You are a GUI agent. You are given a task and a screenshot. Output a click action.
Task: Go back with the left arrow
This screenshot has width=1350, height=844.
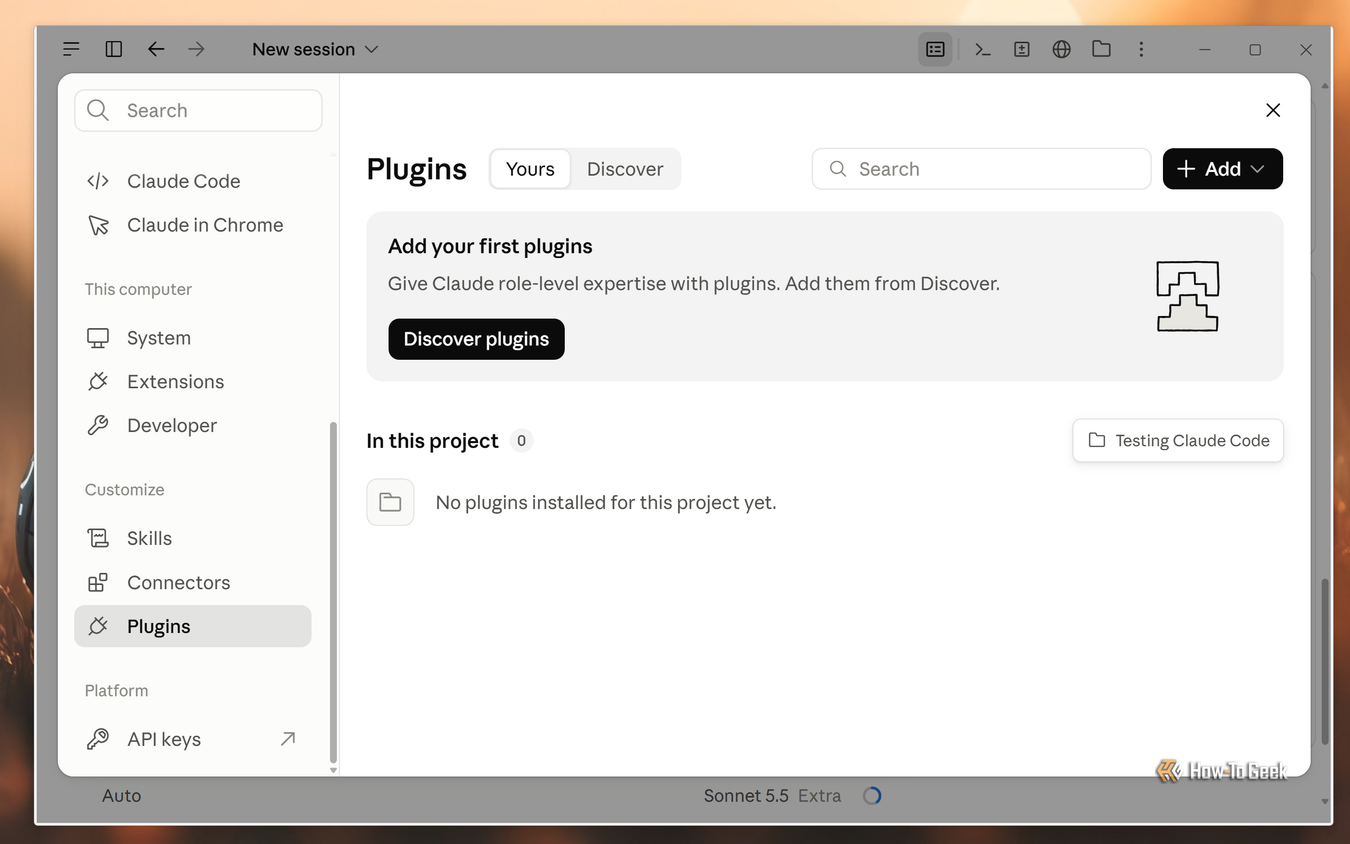156,49
